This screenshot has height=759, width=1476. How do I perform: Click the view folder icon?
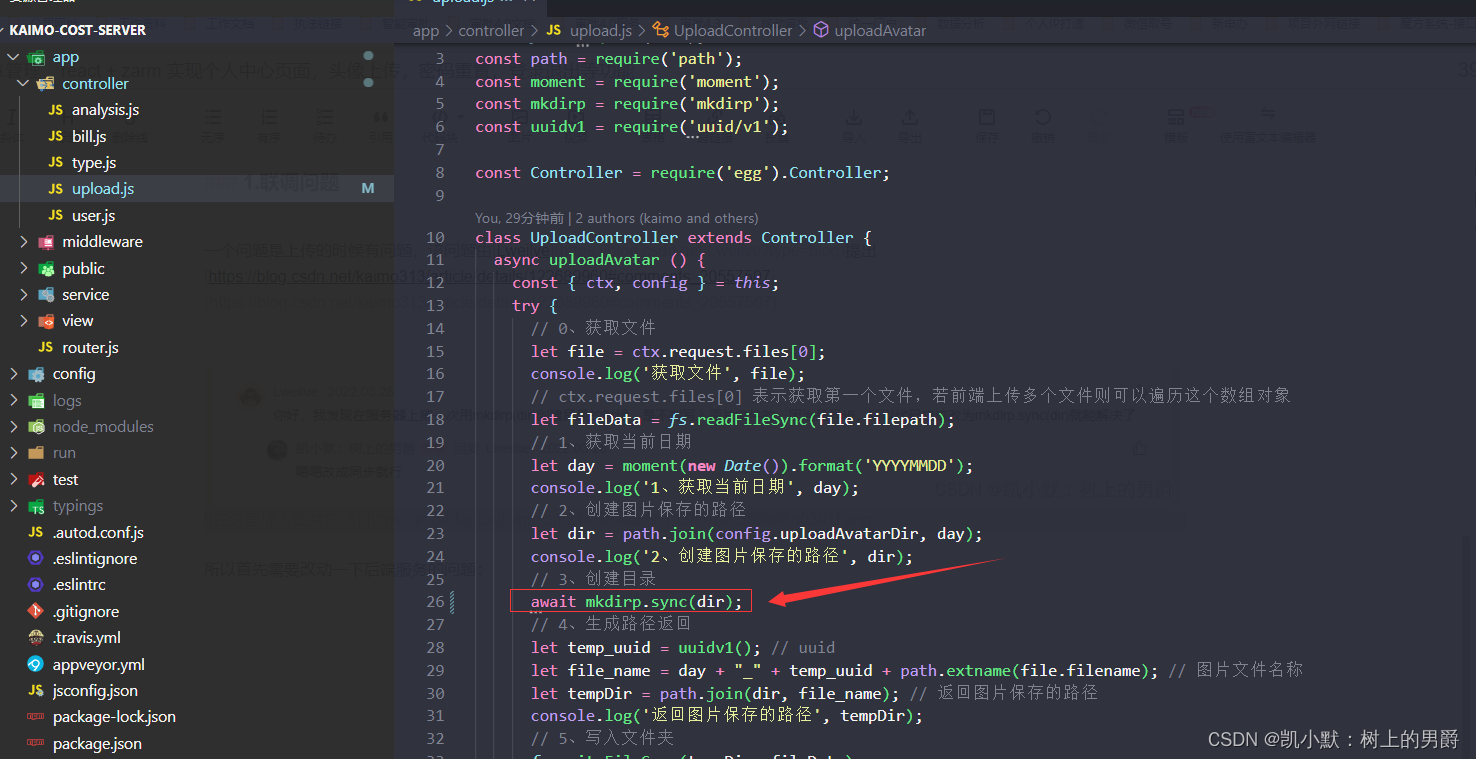click(45, 321)
